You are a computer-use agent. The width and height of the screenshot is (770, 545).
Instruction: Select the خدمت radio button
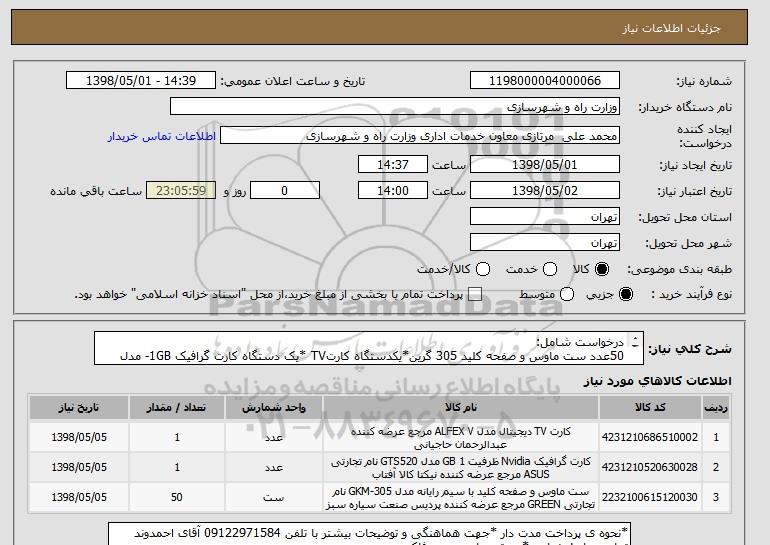(550, 269)
